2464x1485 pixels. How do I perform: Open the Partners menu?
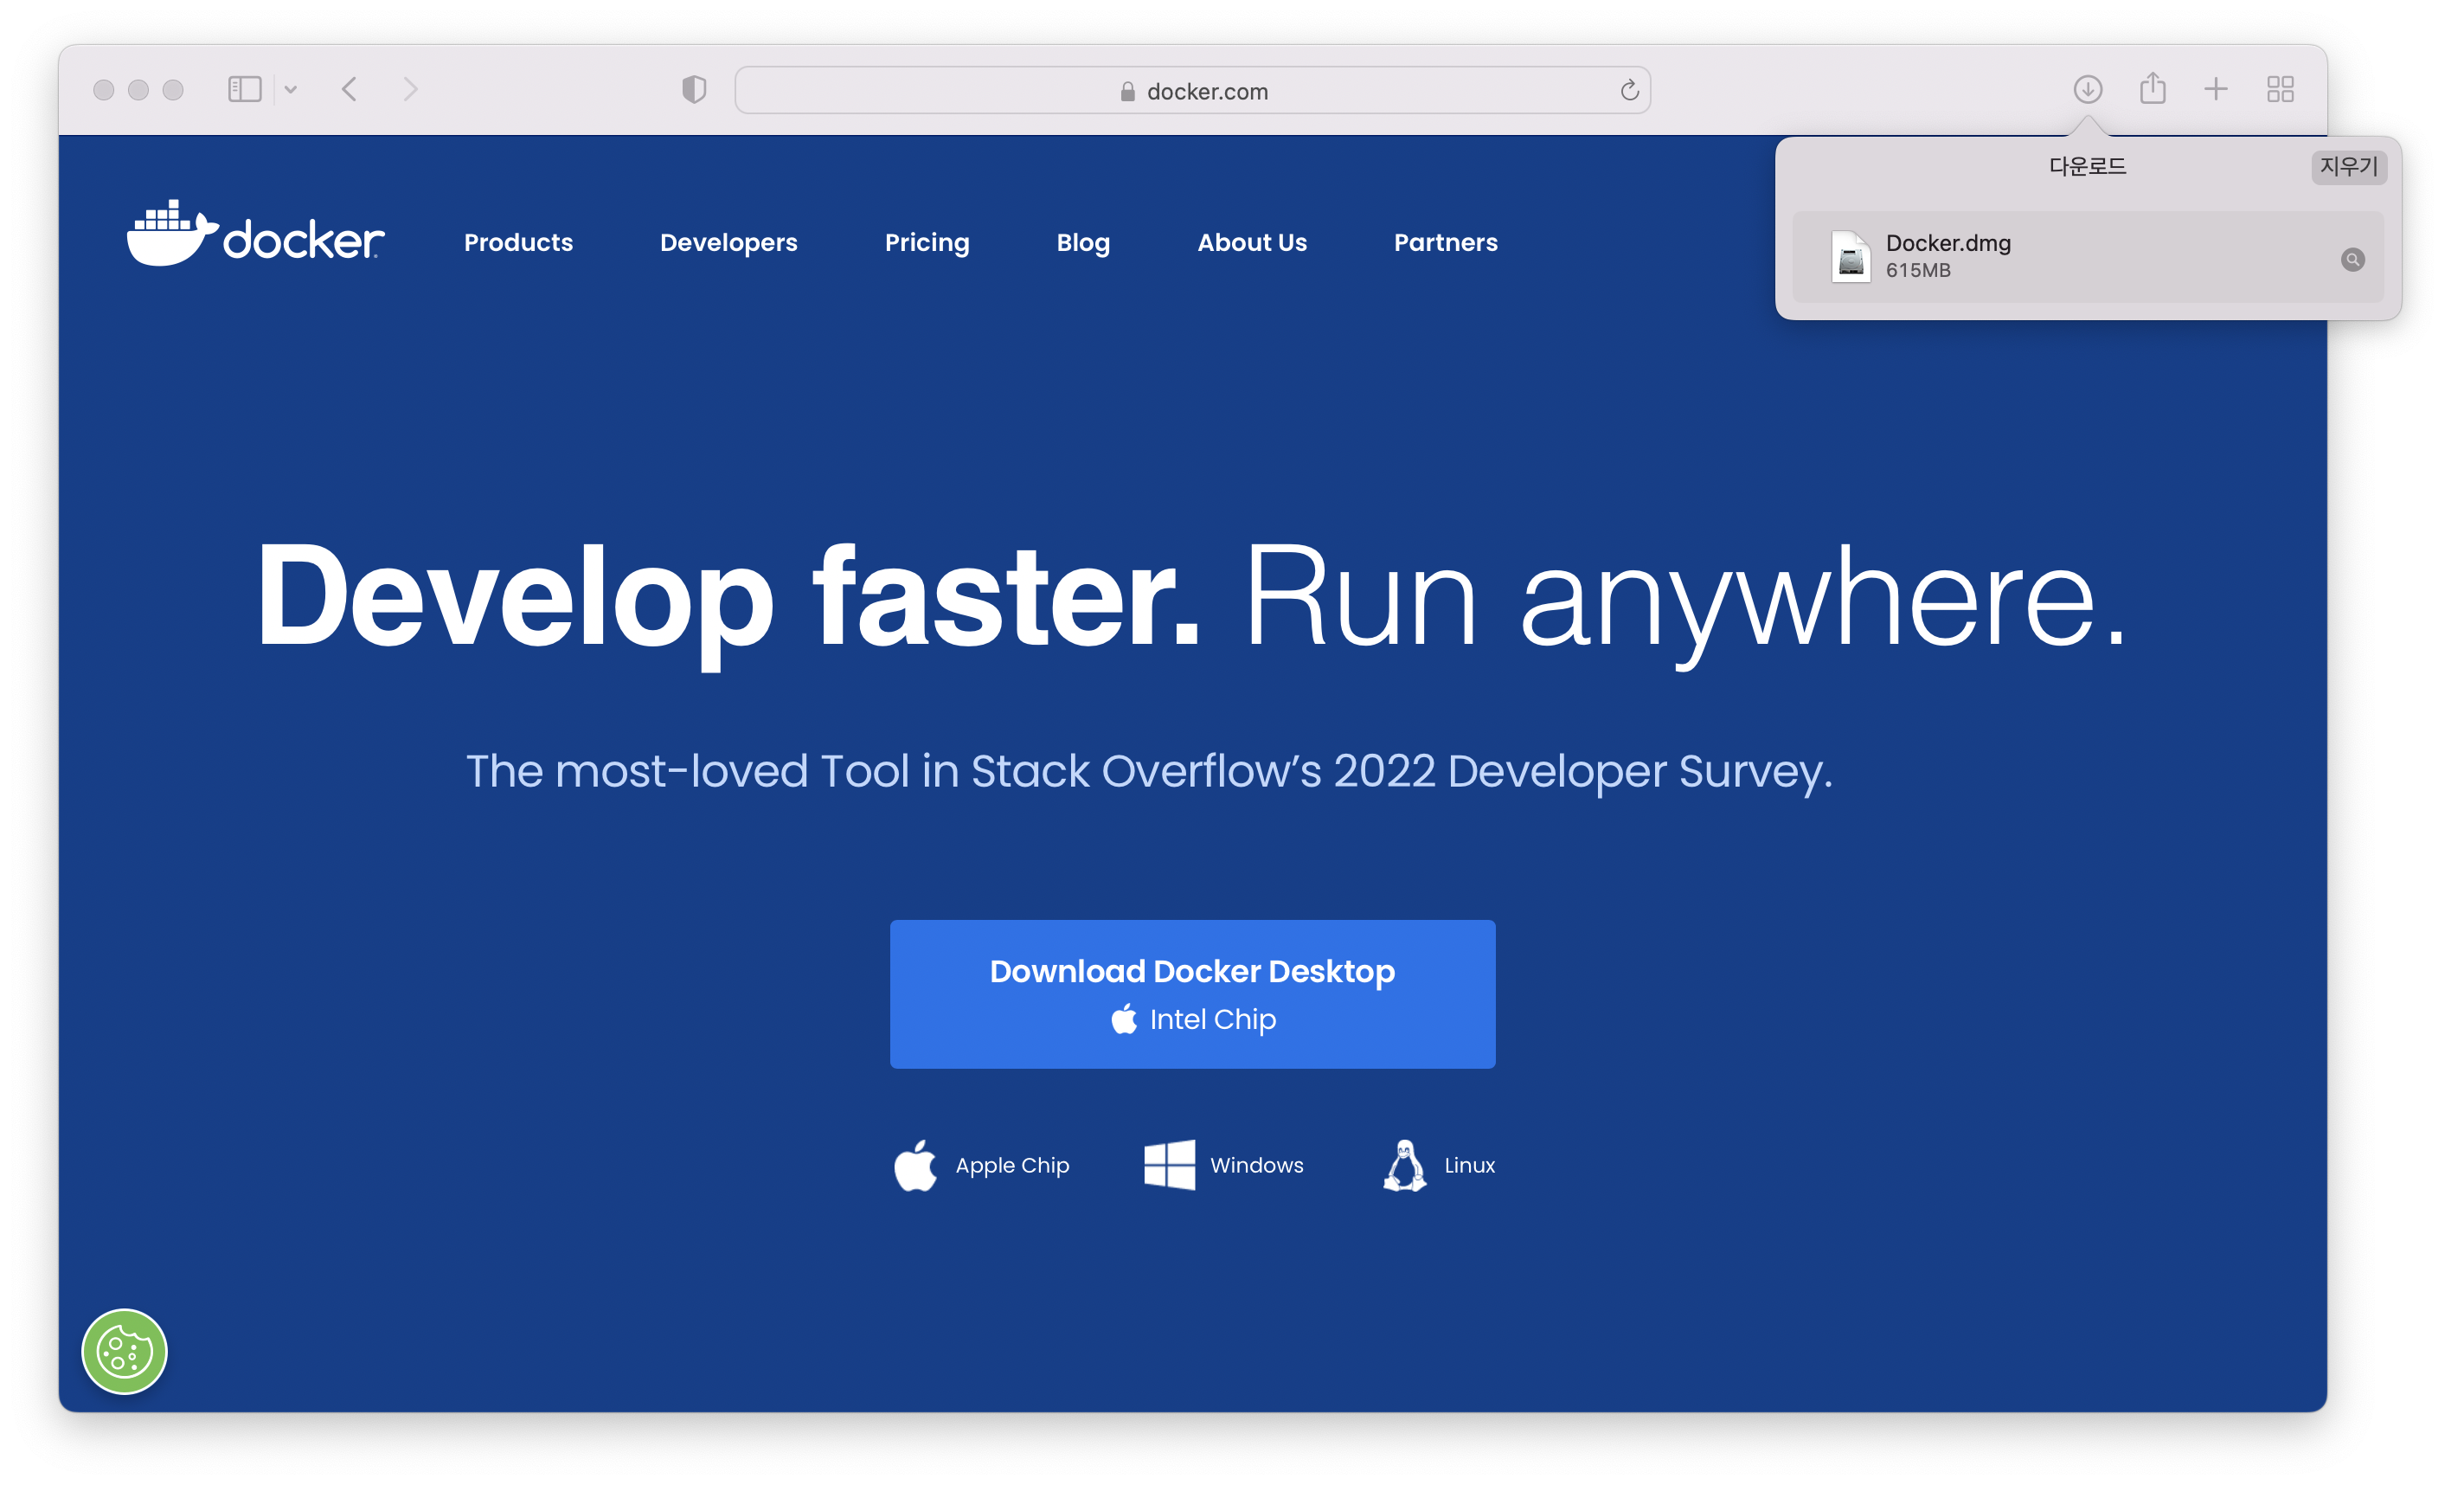[1445, 242]
